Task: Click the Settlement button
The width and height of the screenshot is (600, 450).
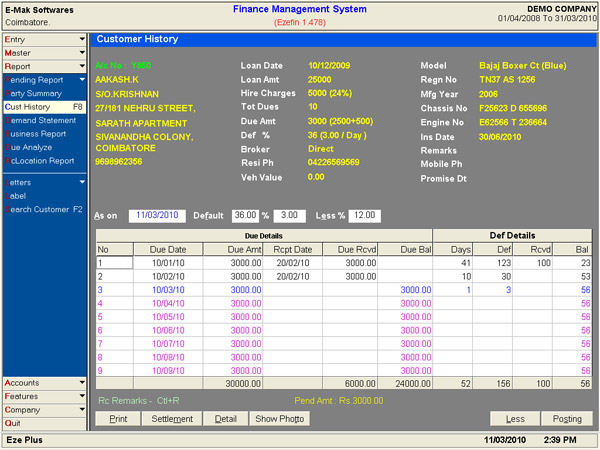Action: (172, 419)
